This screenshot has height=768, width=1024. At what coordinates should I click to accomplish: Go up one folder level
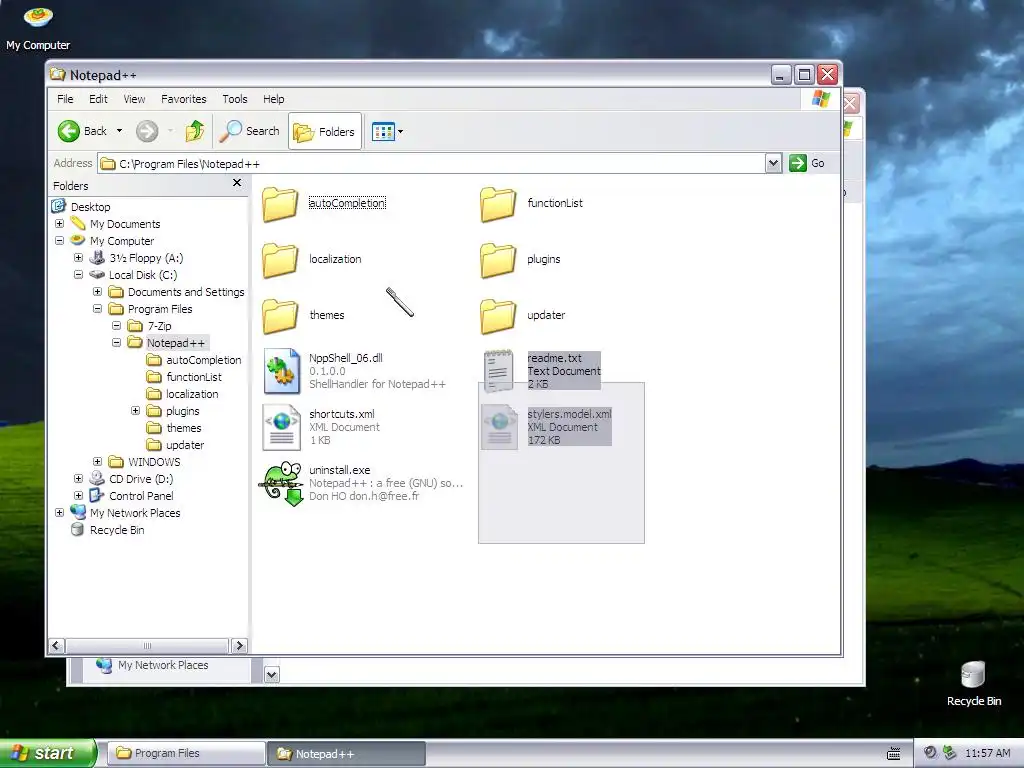pos(195,131)
